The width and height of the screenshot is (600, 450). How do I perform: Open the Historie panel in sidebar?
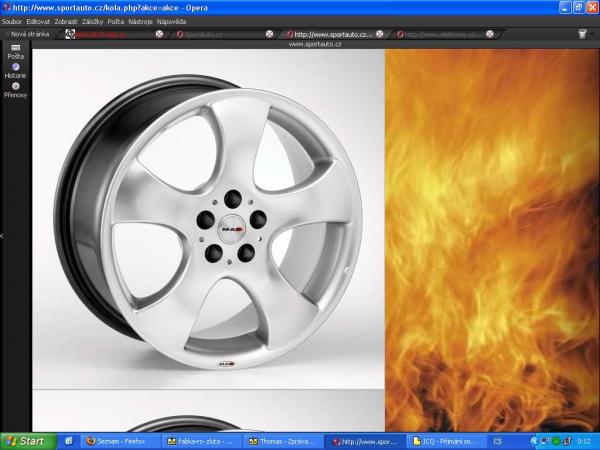[x=15, y=70]
